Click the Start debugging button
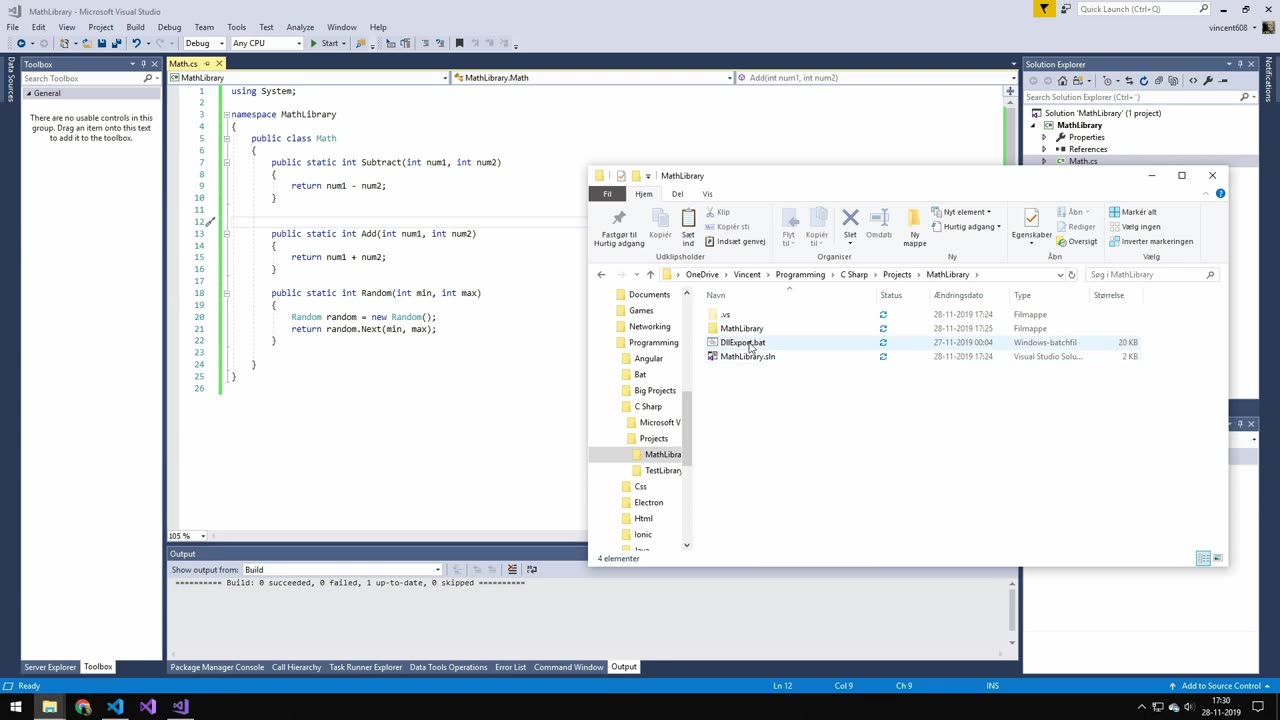The height and width of the screenshot is (720, 1280). tap(324, 43)
